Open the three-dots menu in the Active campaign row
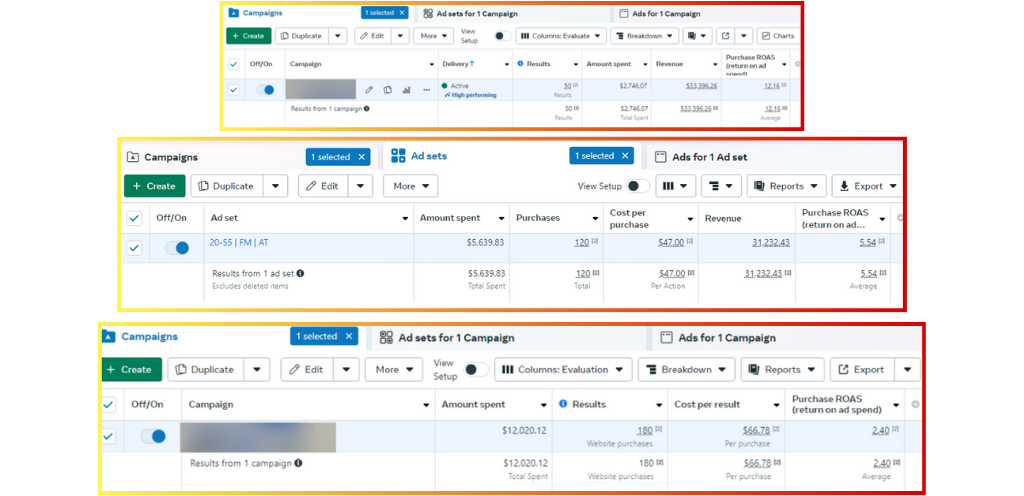 [427, 90]
